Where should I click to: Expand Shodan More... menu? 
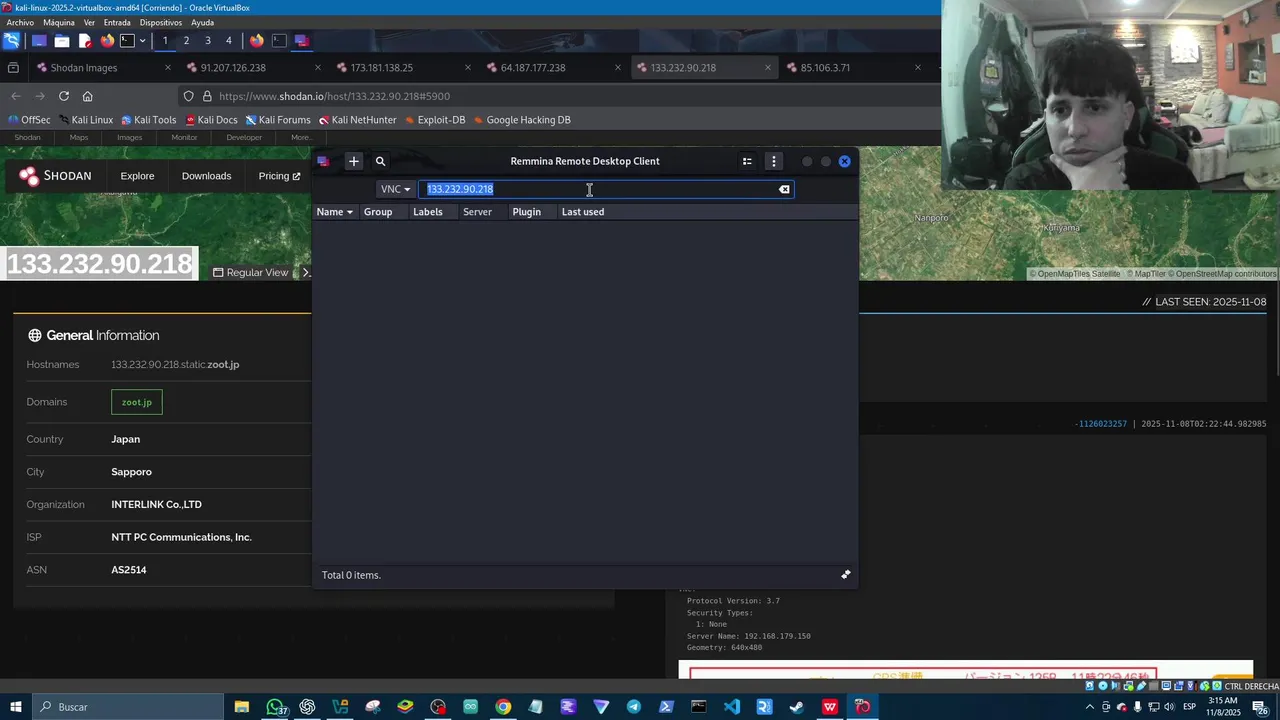tap(302, 137)
